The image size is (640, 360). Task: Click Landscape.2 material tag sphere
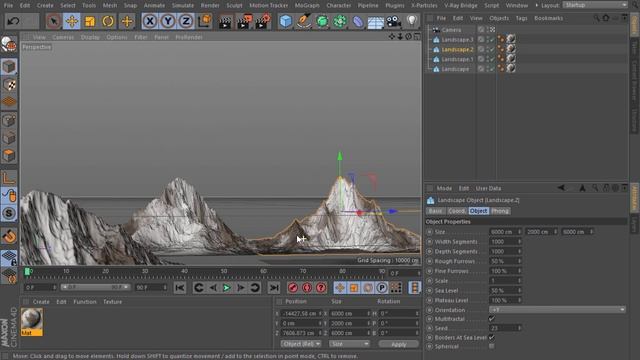(x=511, y=49)
